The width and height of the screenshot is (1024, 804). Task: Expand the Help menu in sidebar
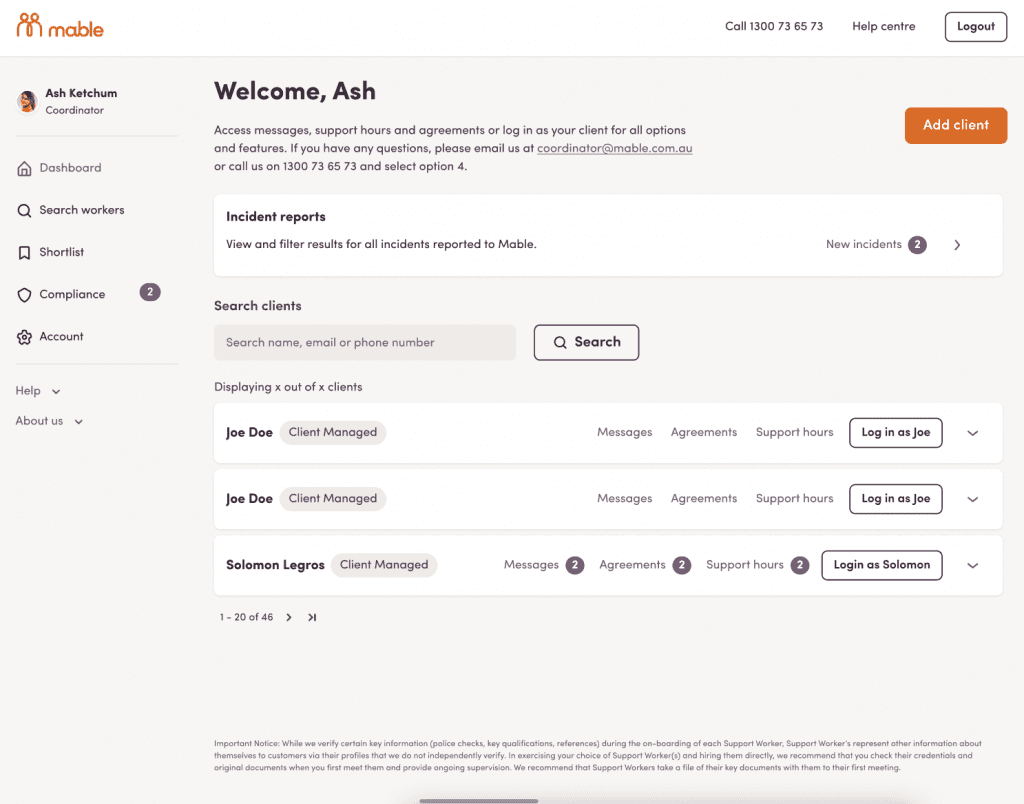(38, 391)
